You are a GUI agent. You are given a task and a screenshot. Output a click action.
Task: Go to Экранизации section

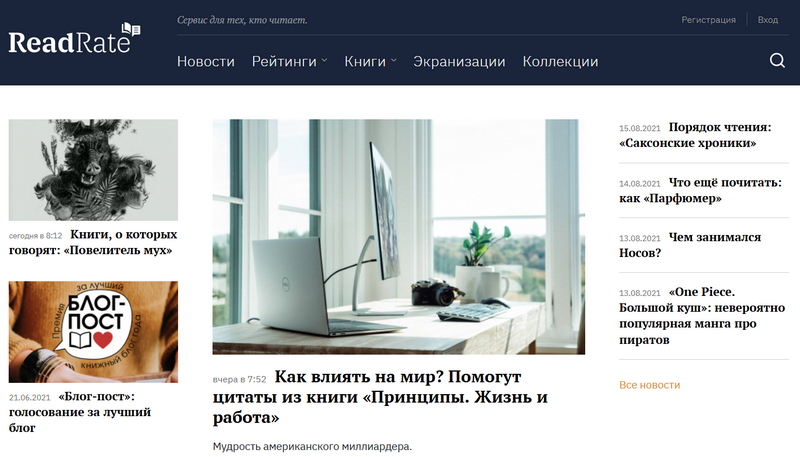tap(459, 62)
